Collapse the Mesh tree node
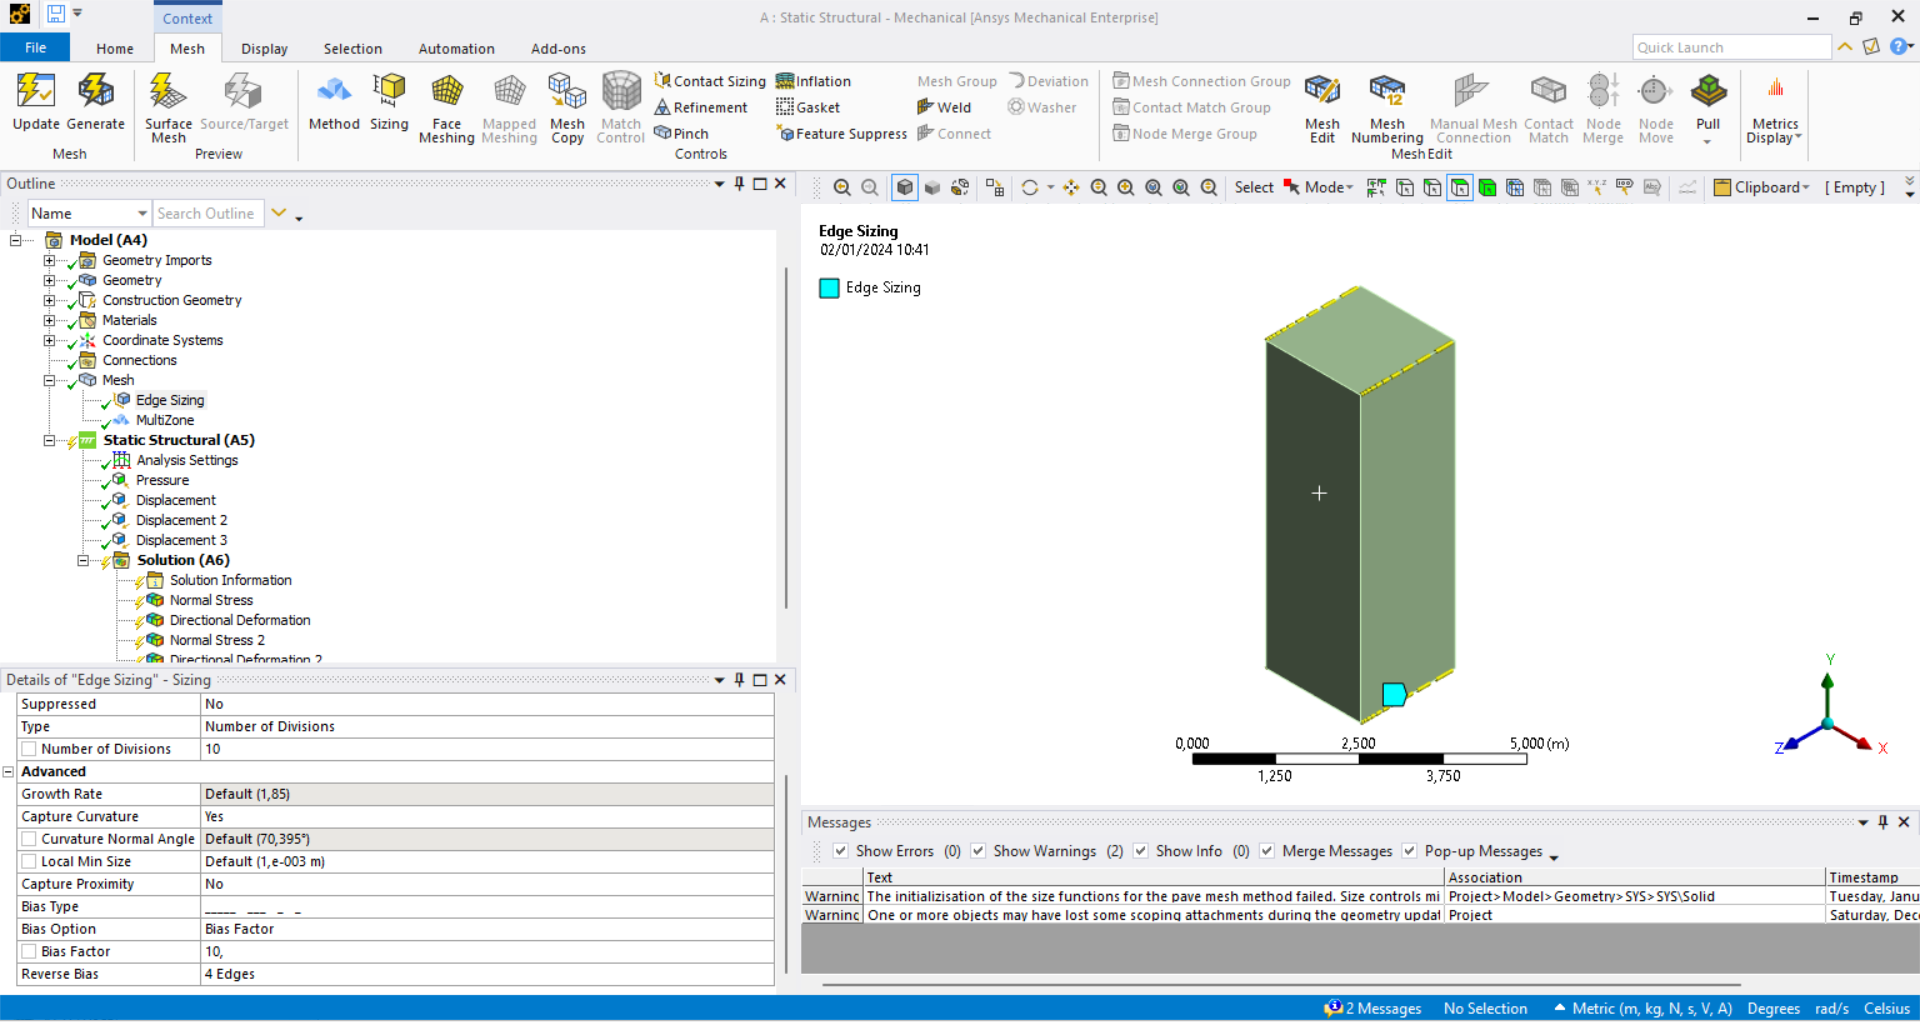The image size is (1920, 1022). (x=49, y=380)
